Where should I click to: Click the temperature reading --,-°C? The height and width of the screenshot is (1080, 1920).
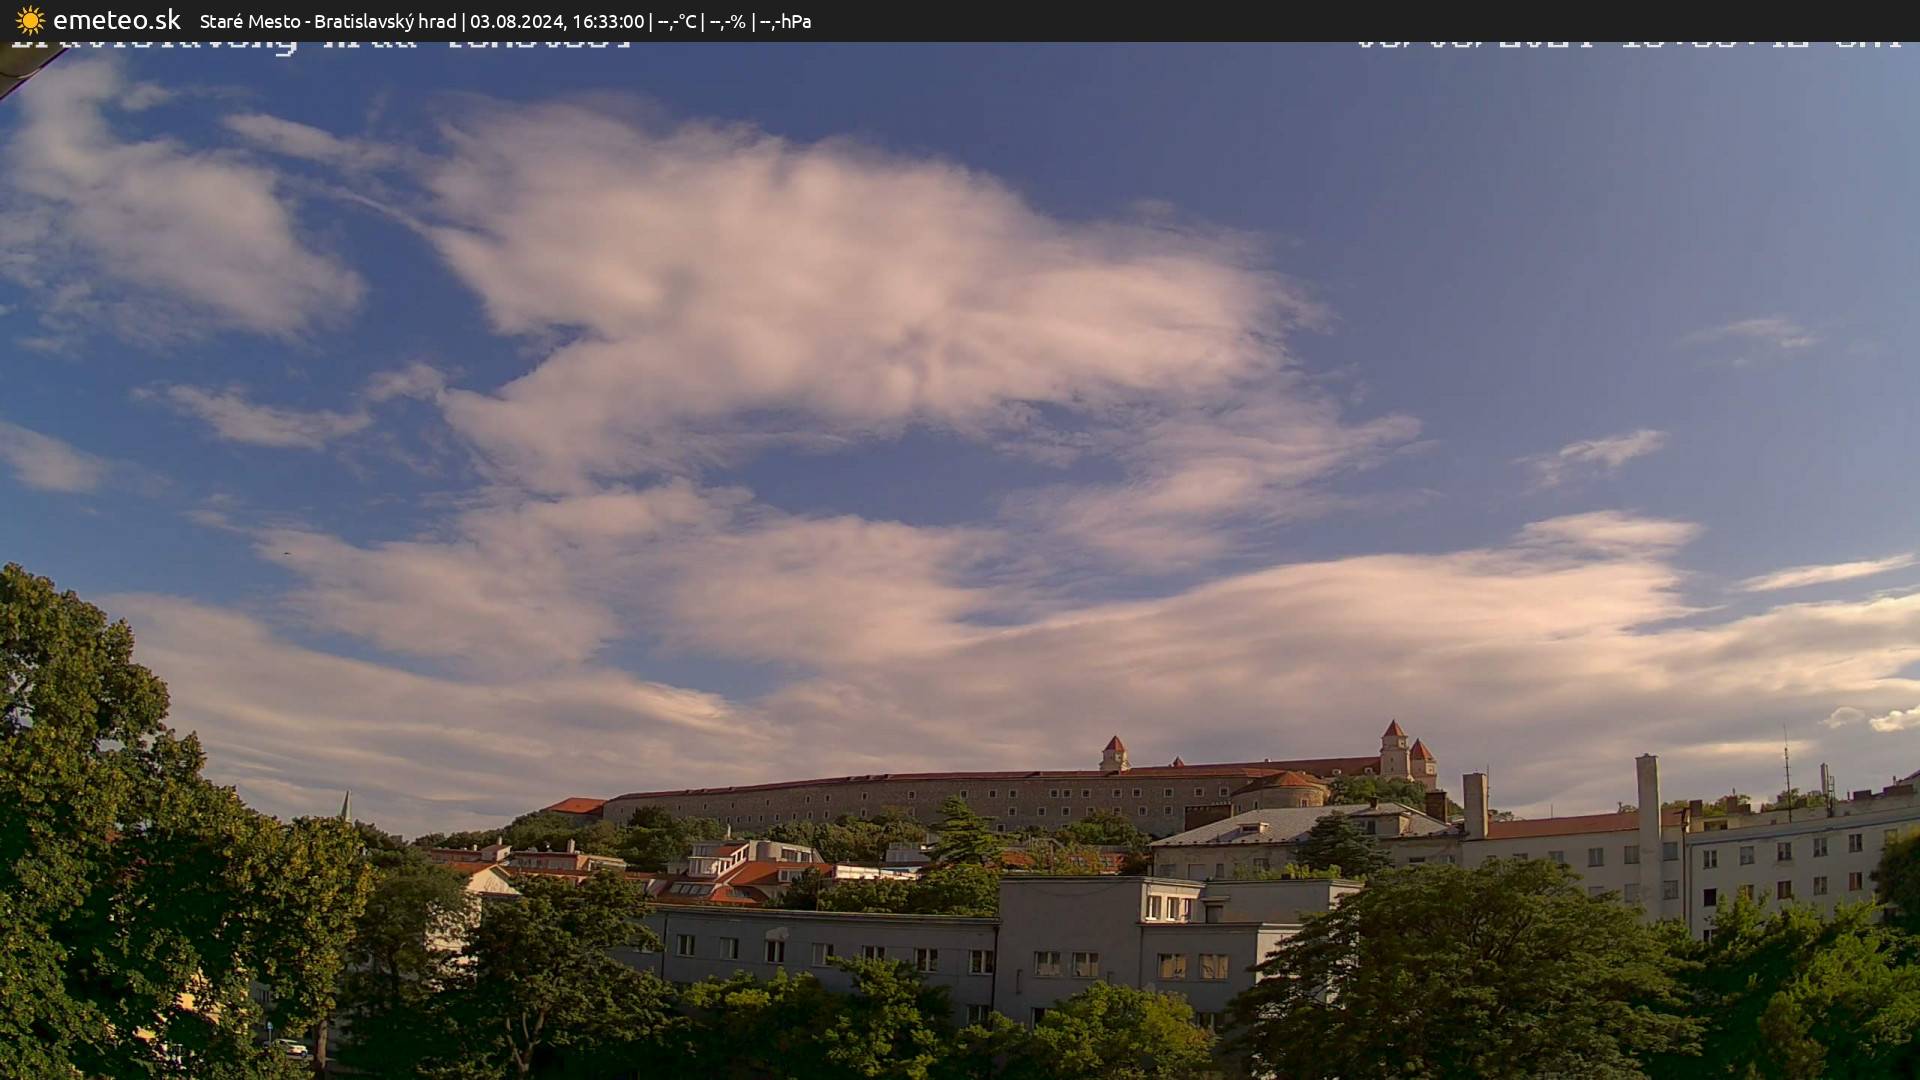point(676,21)
